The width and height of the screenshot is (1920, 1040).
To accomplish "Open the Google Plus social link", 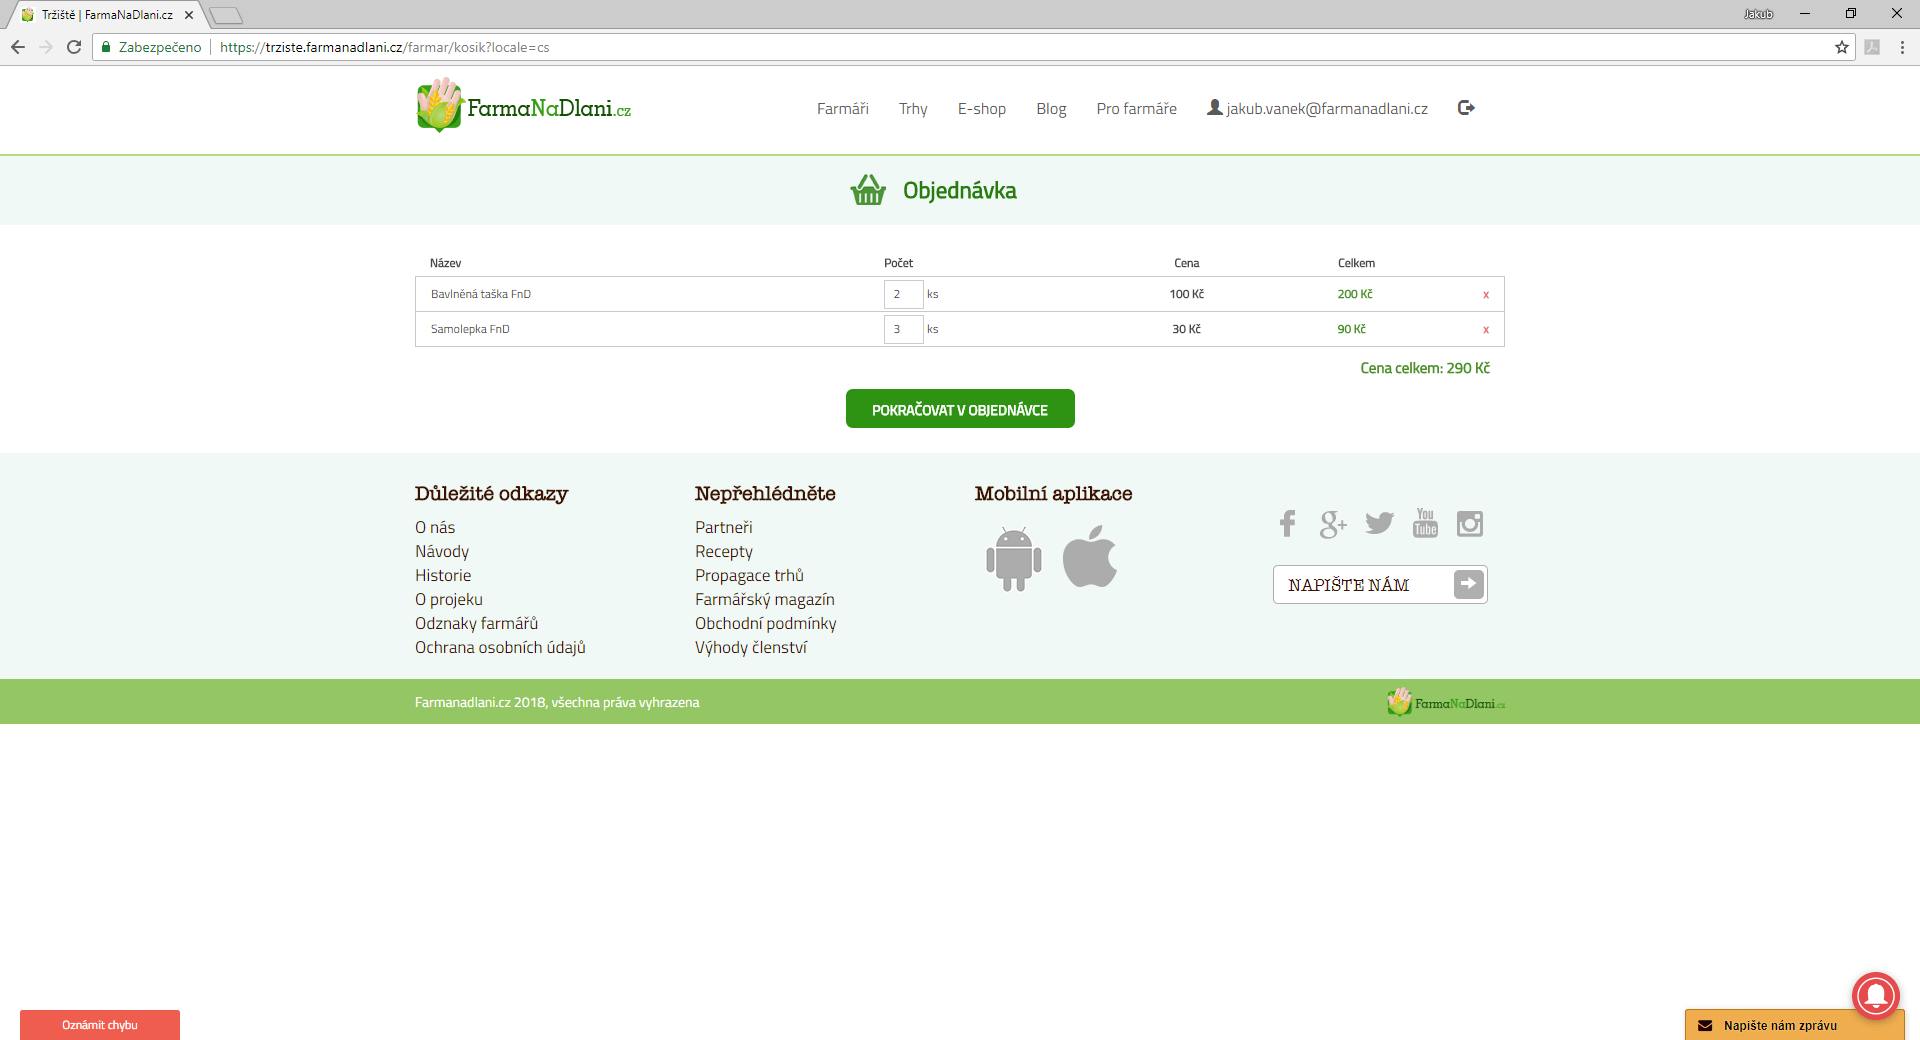I will click(1332, 524).
